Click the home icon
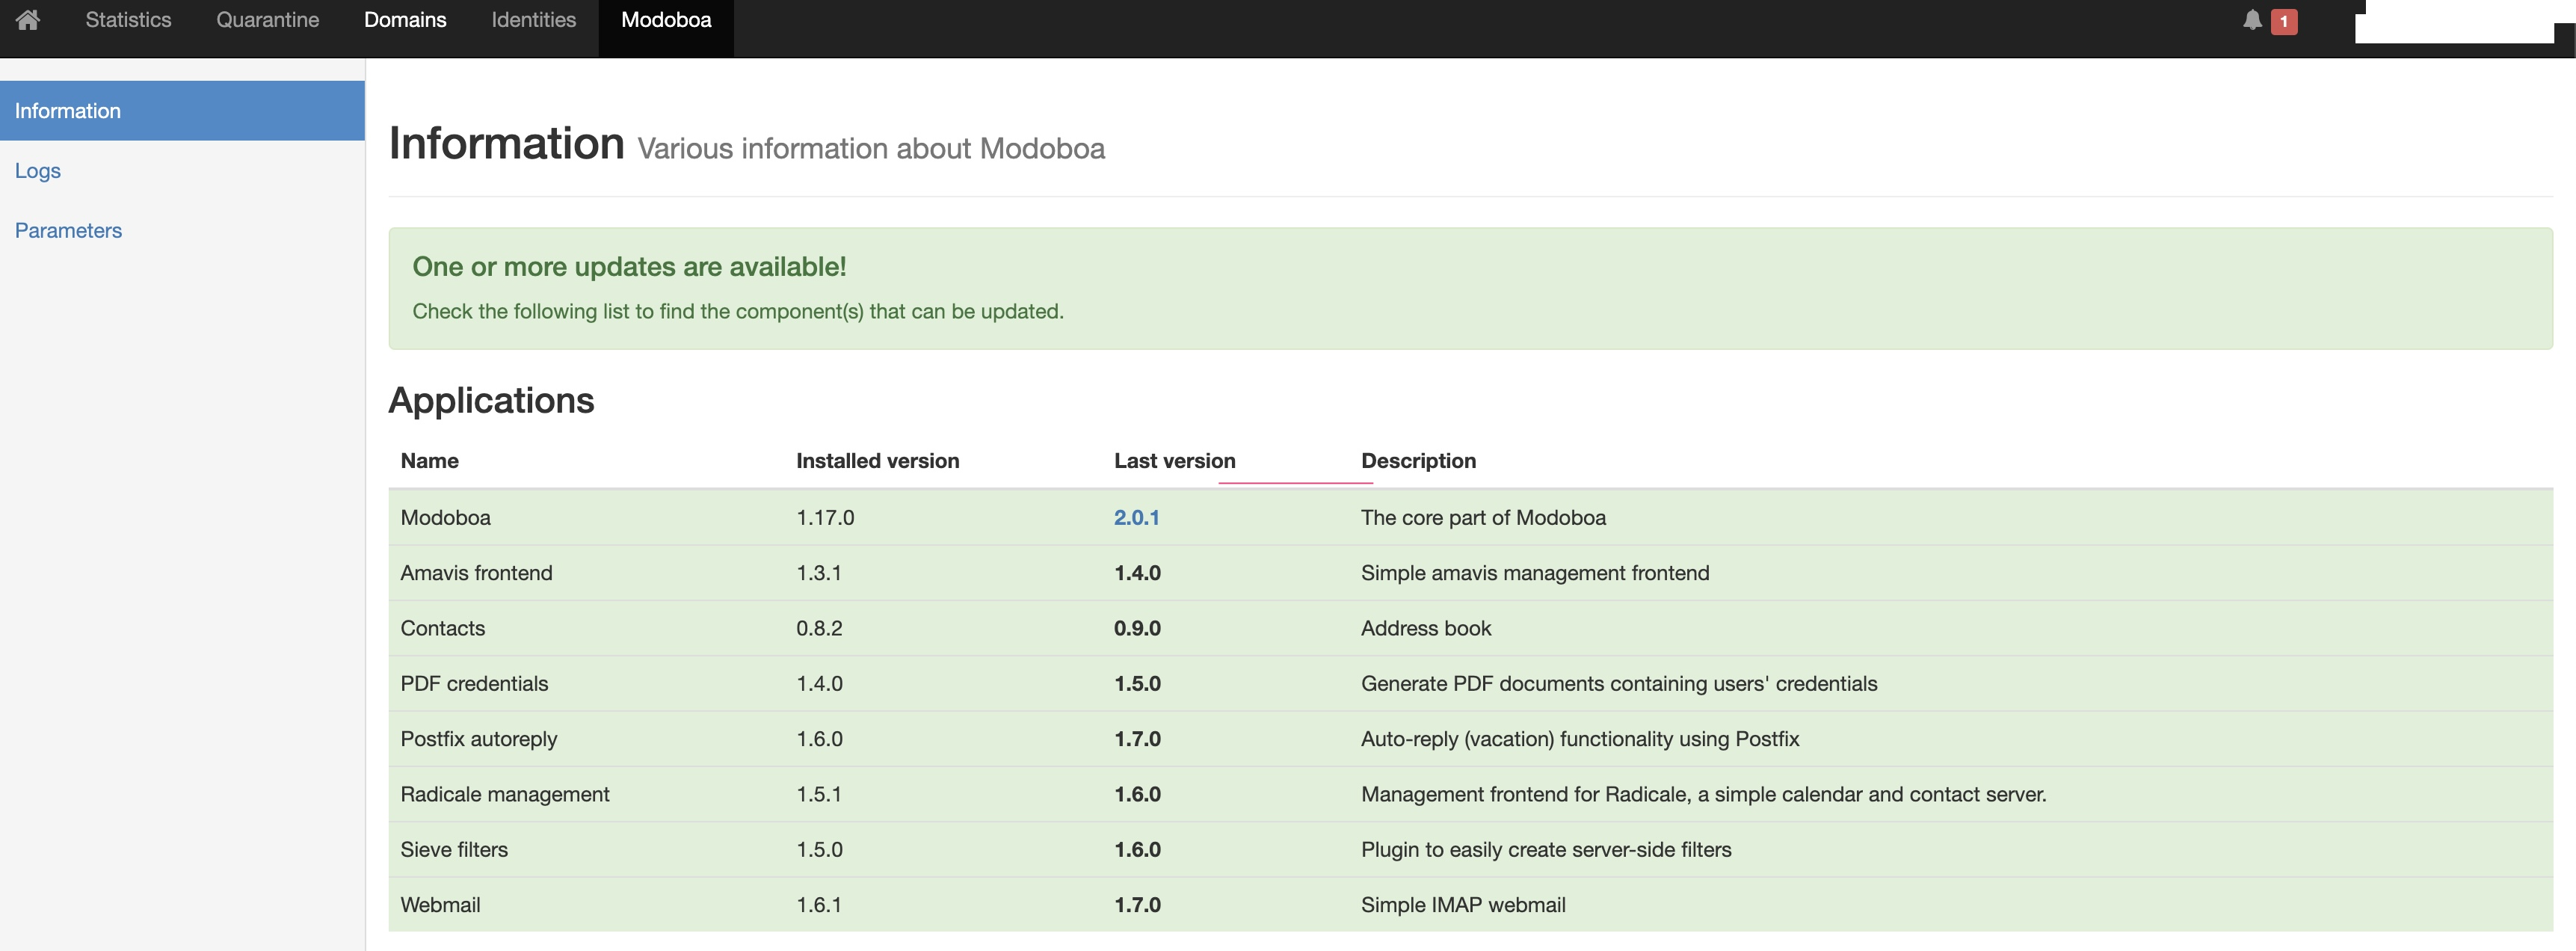Screen dimensions: 2576x951 tap(28, 19)
